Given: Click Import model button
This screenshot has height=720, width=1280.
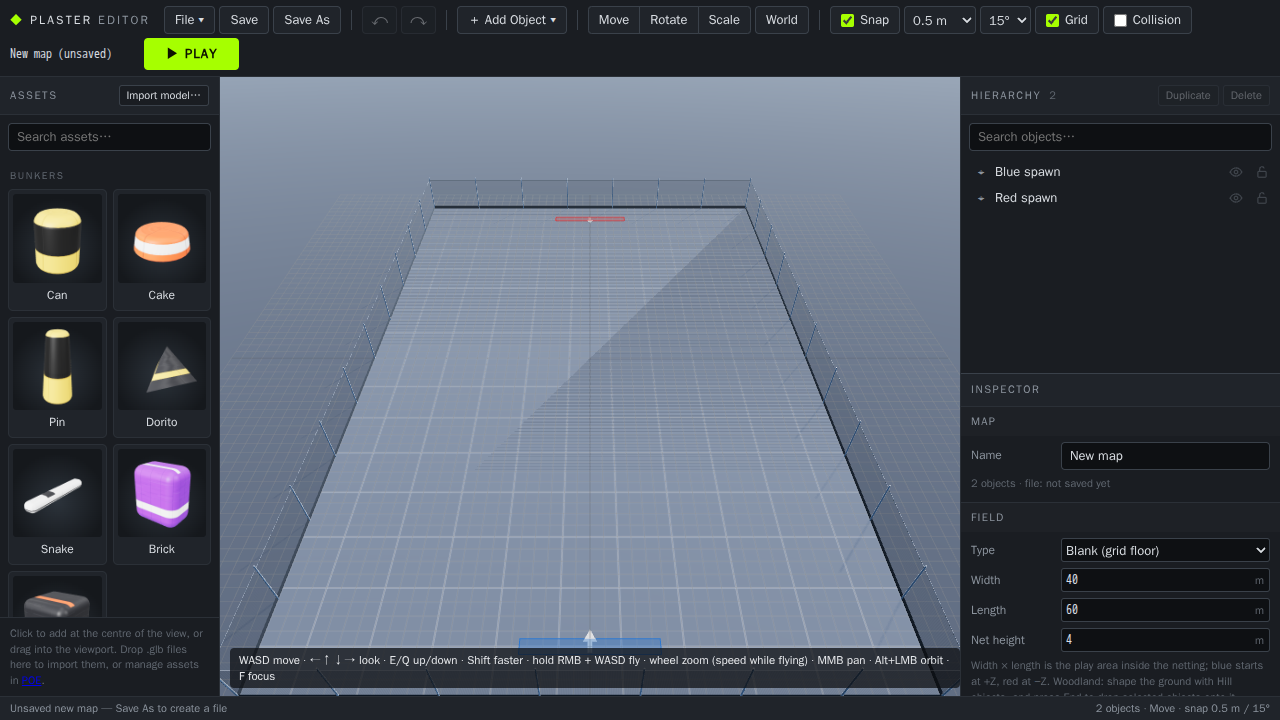Looking at the screenshot, I should pos(164,95).
